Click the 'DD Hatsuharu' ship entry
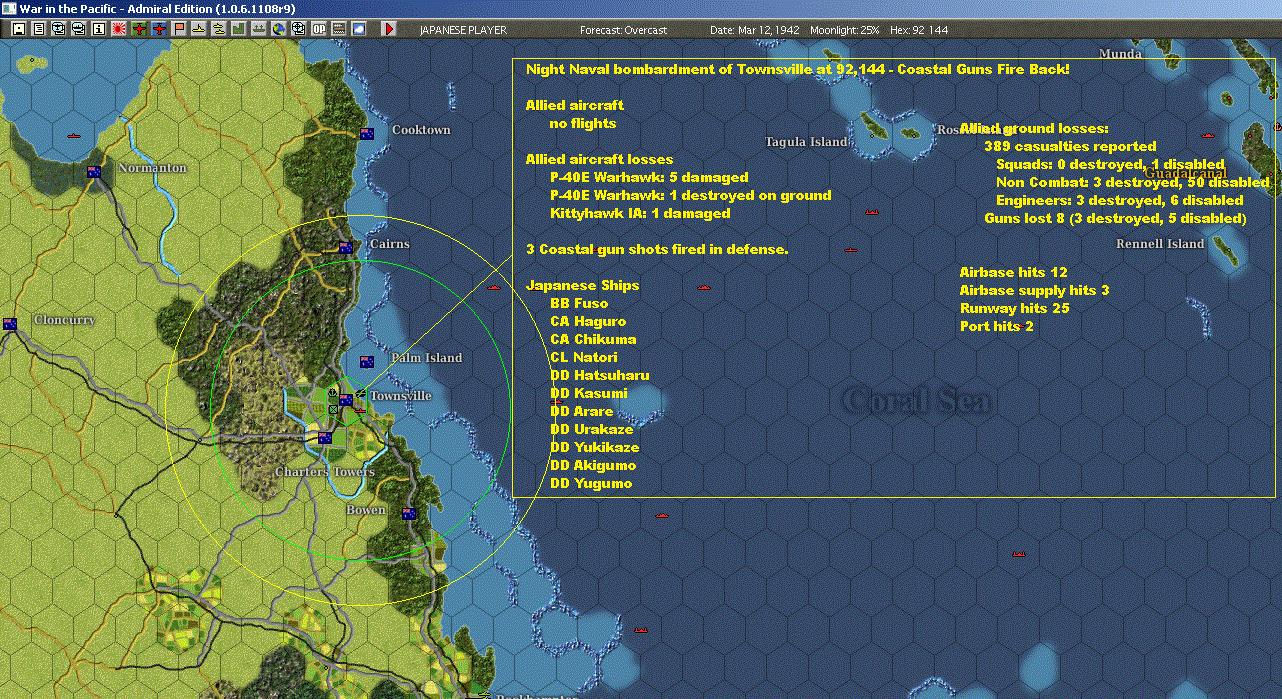The height and width of the screenshot is (699, 1282). 600,376
